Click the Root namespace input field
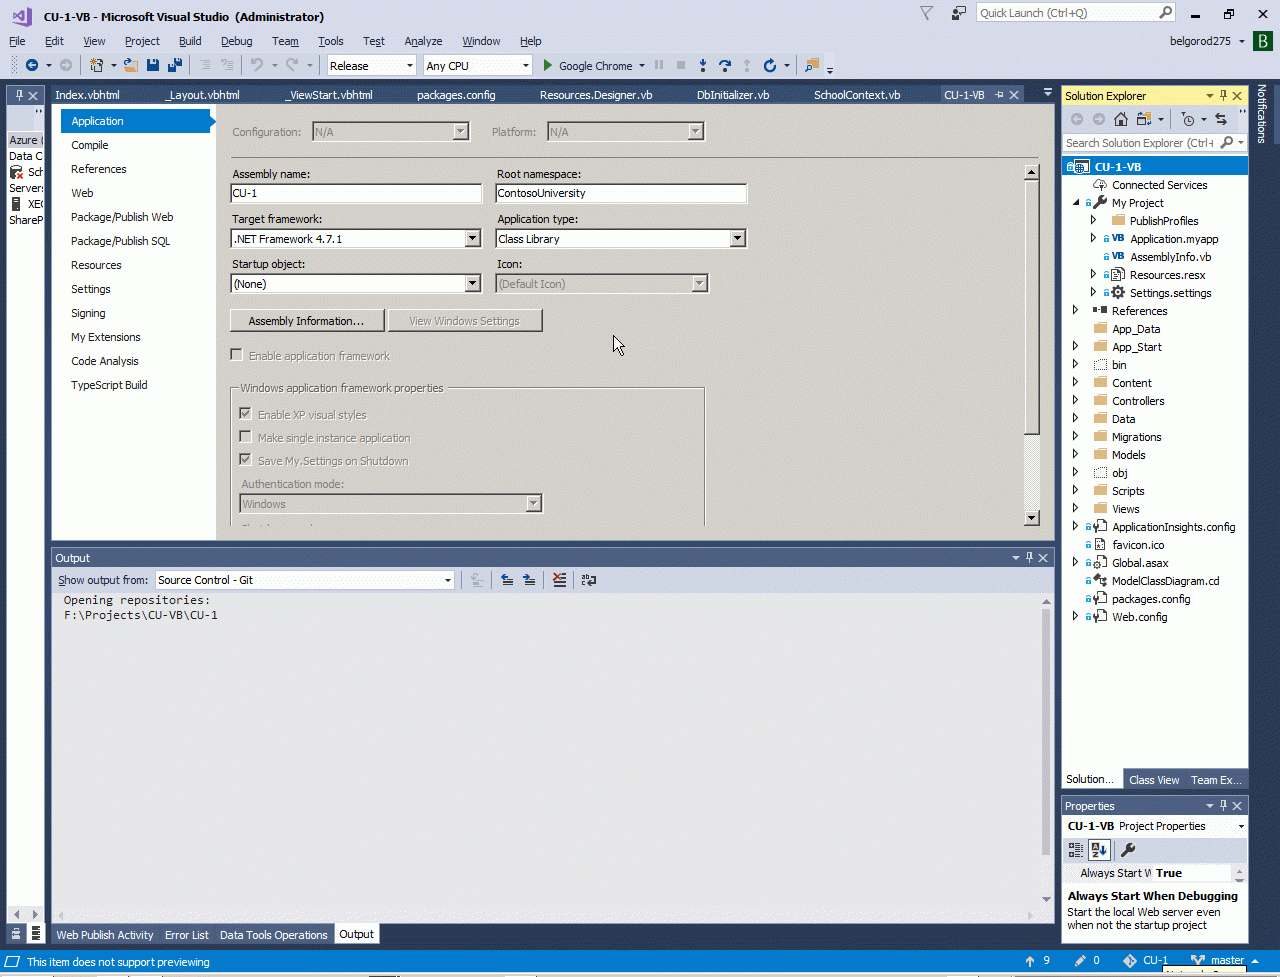The image size is (1280, 977). [x=621, y=193]
